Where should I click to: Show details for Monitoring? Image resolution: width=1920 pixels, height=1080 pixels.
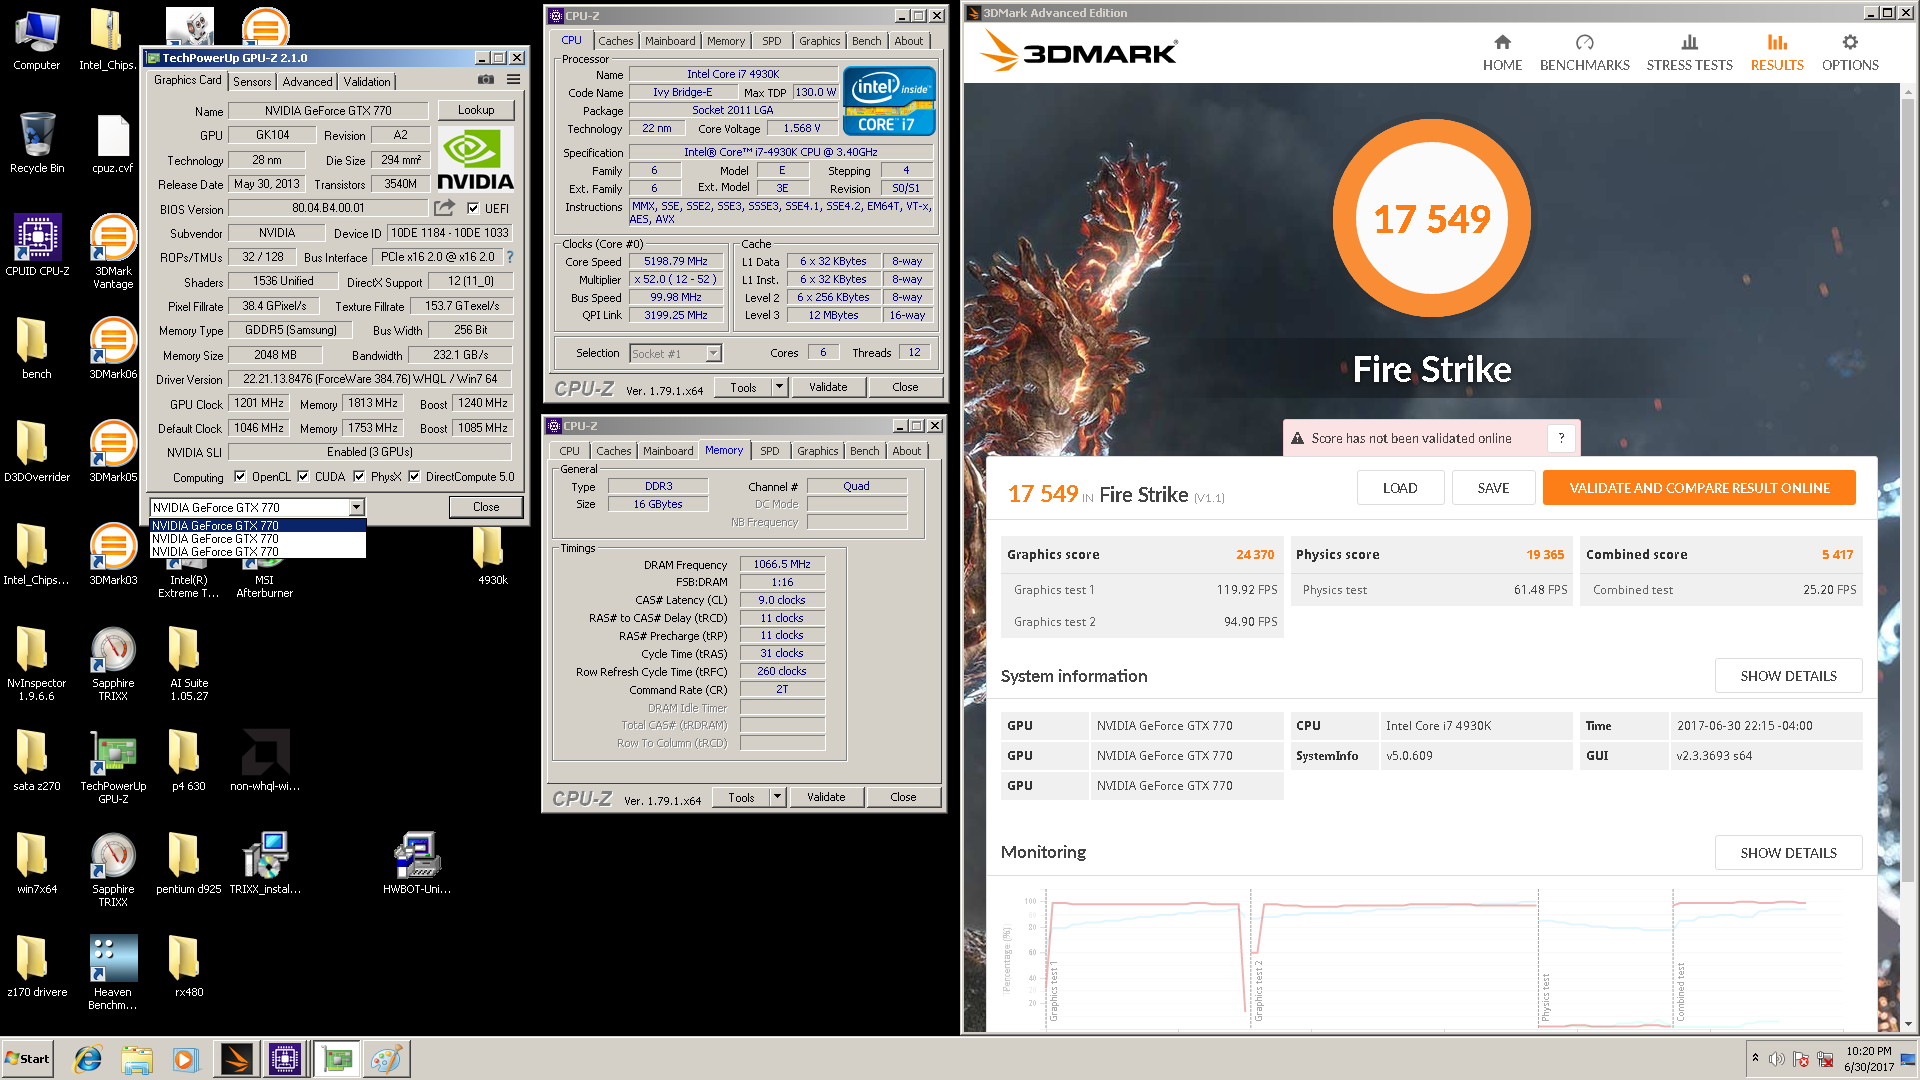[1788, 853]
